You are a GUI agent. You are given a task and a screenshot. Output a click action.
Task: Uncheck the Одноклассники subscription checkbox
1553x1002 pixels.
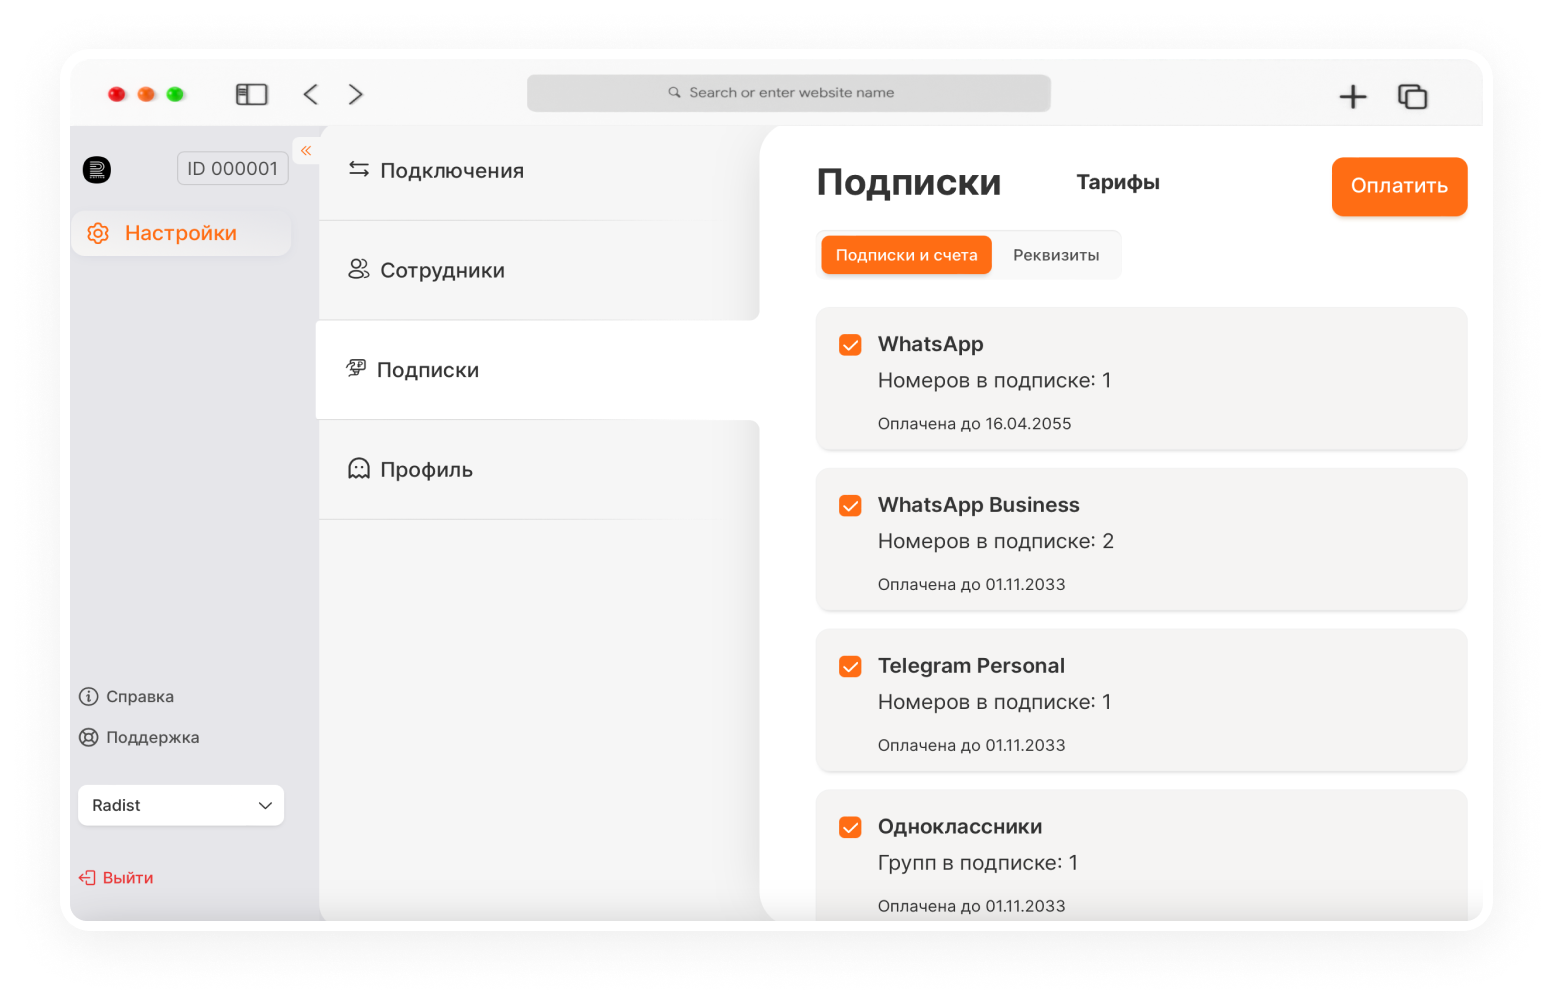850,828
